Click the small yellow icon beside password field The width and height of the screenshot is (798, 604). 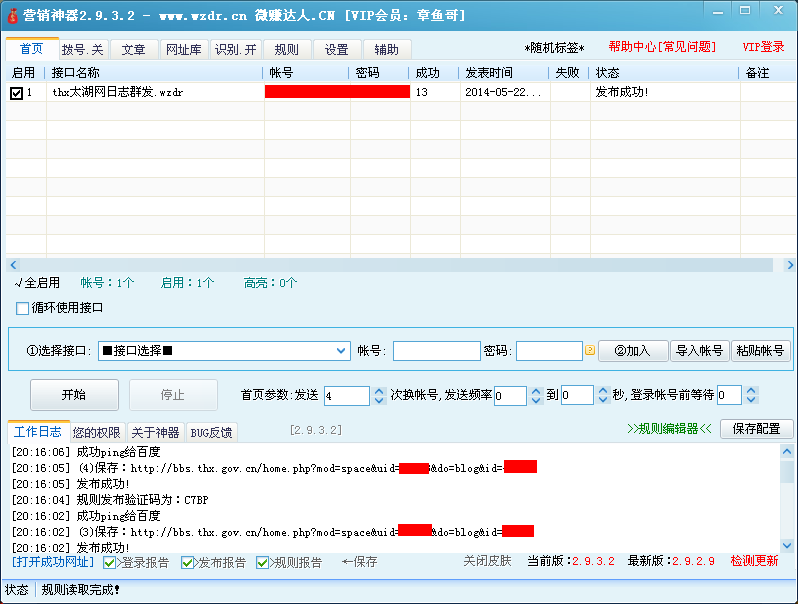click(590, 350)
